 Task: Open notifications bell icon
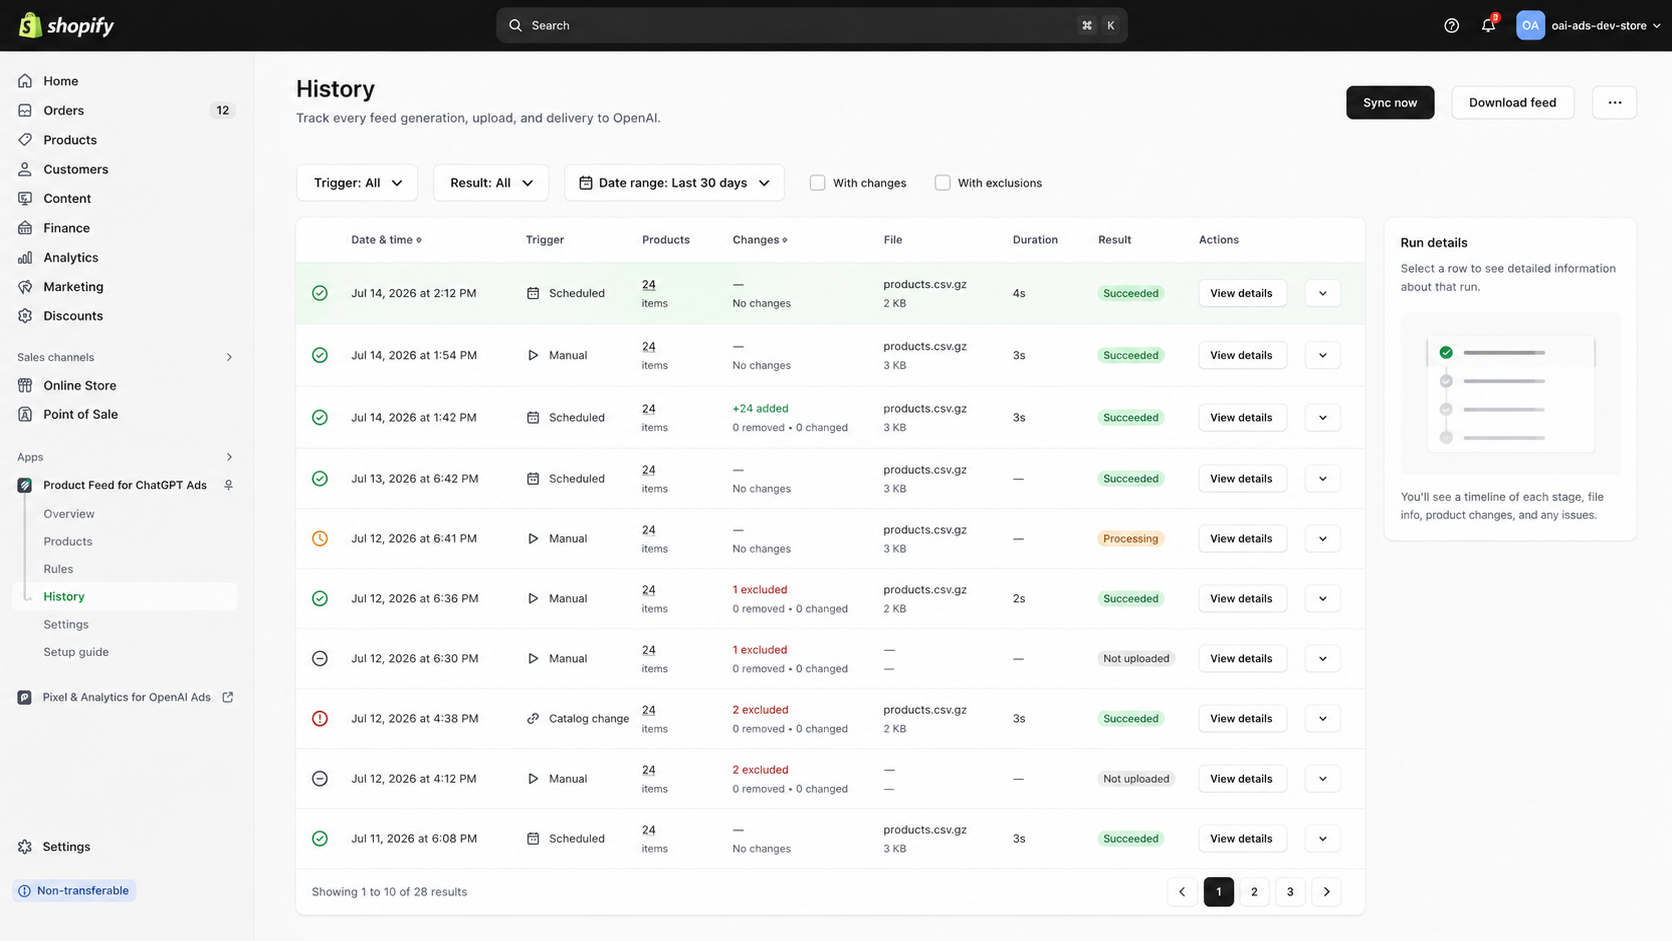tap(1488, 25)
